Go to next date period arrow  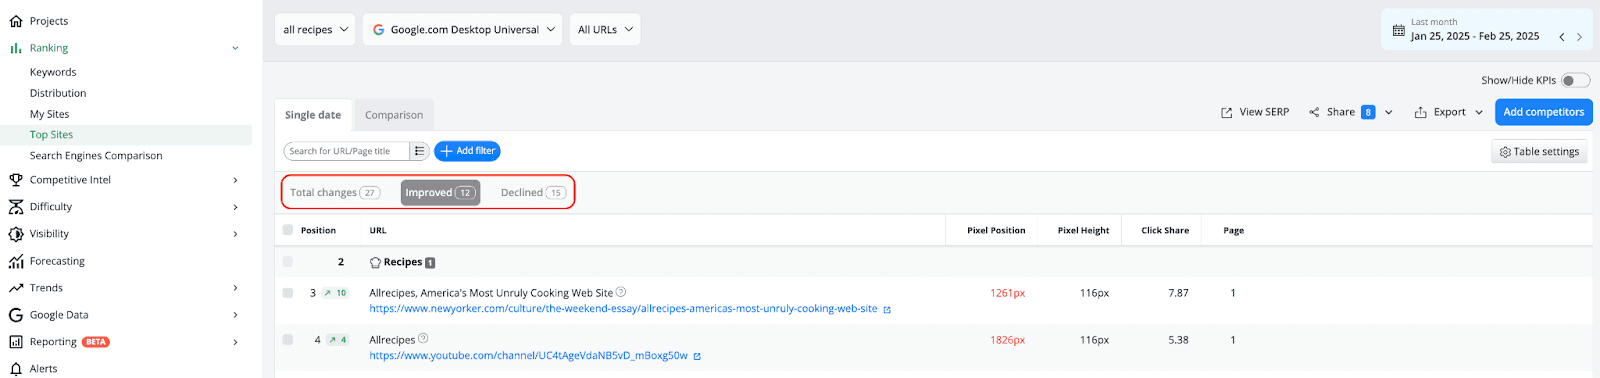[1580, 37]
